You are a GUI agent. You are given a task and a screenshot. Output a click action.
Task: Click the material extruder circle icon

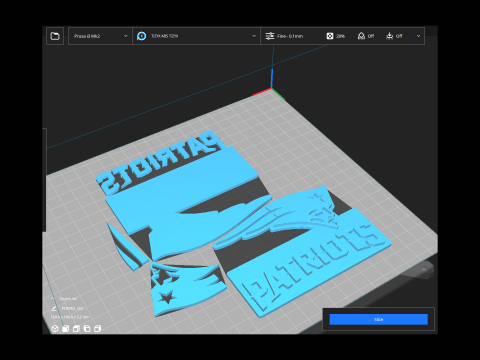point(142,36)
